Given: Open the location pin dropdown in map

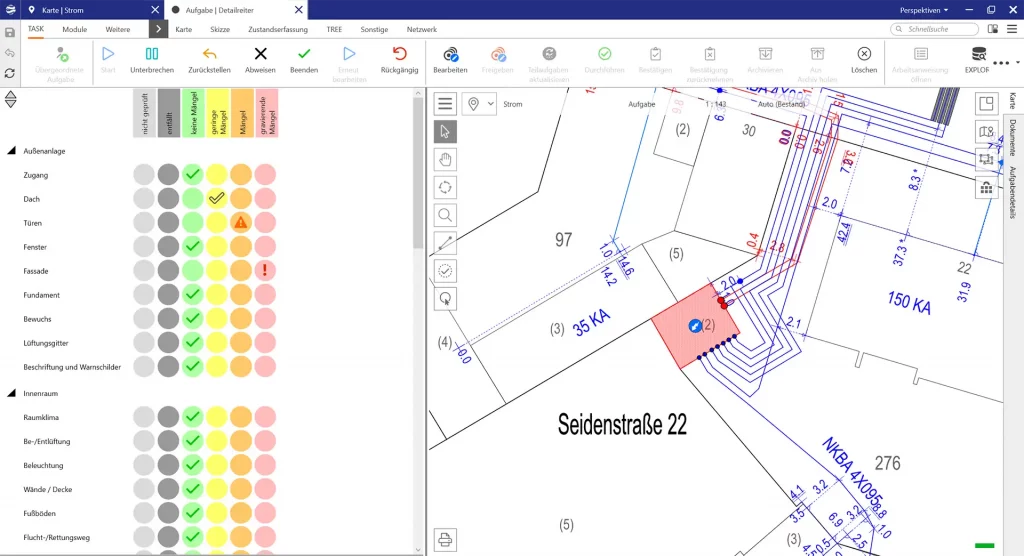Looking at the screenshot, I should click(x=479, y=104).
